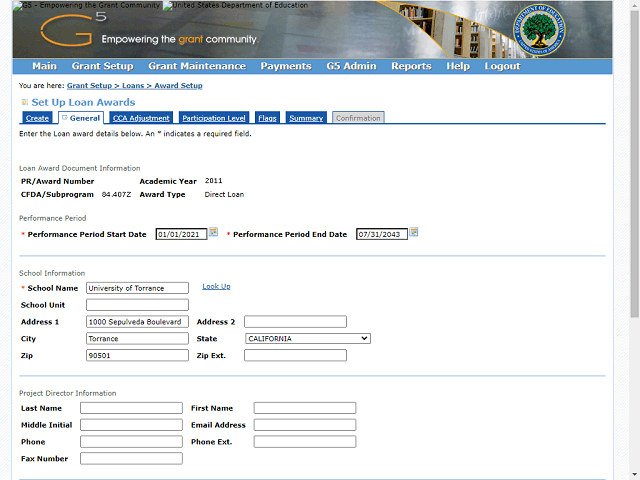Click the icon beside Set Up Loan Awards
The image size is (640, 480).
(25, 102)
